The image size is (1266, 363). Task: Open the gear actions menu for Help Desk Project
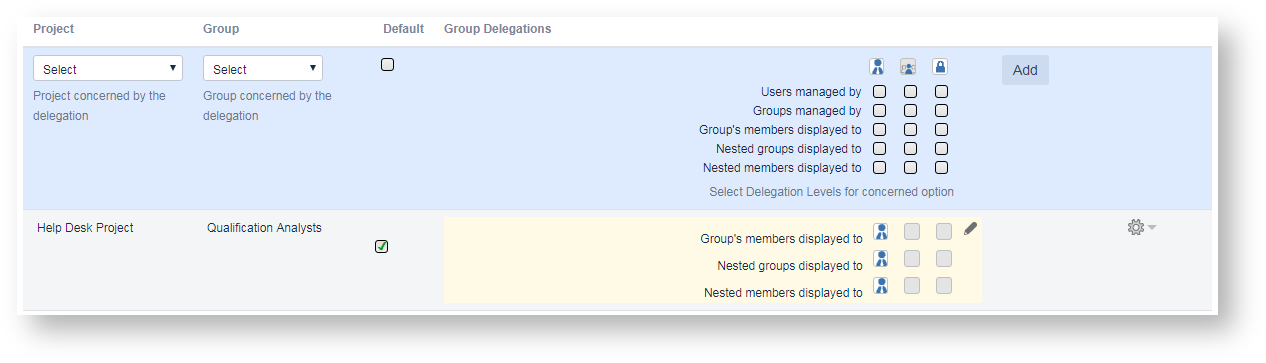click(x=1135, y=227)
